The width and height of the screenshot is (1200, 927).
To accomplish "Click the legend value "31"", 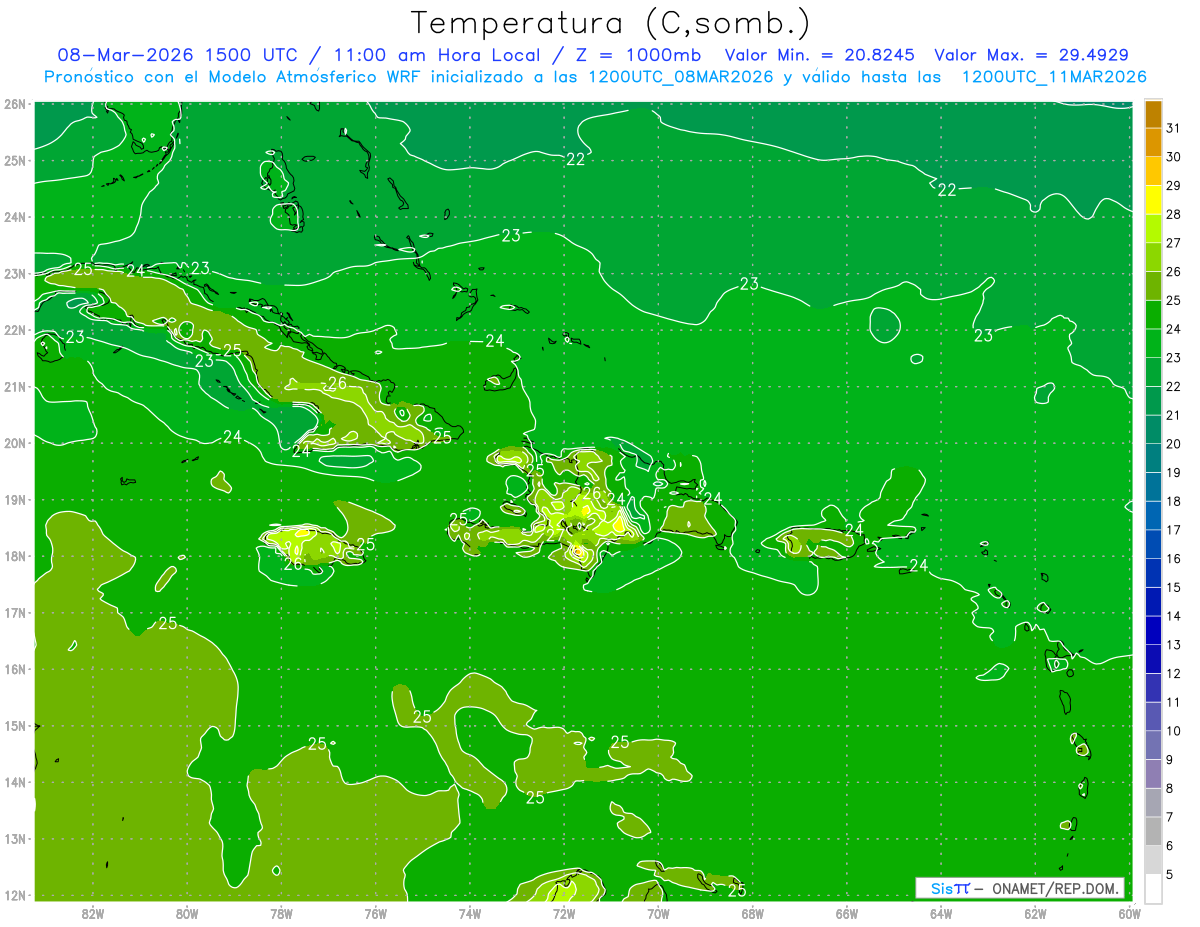I will (1173, 128).
